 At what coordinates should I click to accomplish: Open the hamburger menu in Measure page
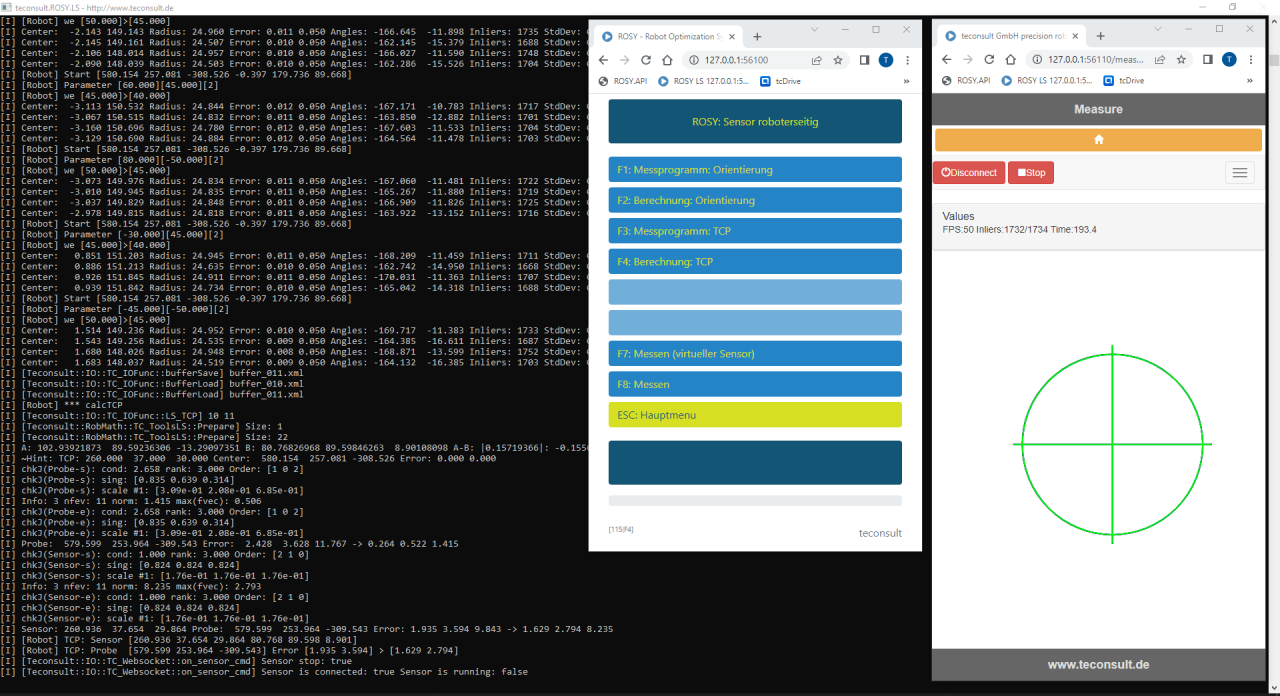point(1240,173)
